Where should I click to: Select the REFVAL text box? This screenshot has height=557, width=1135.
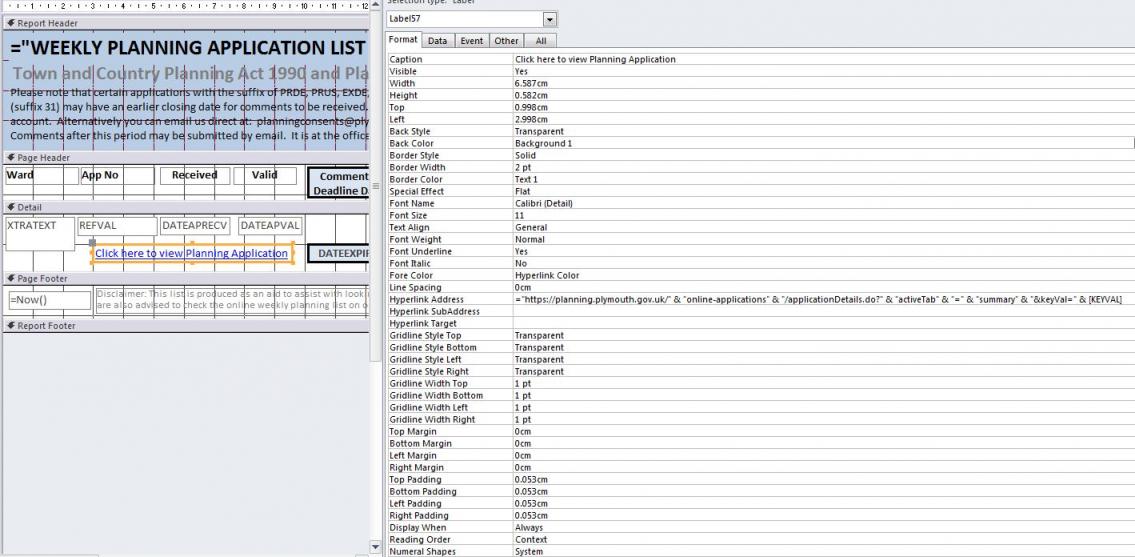(x=117, y=226)
